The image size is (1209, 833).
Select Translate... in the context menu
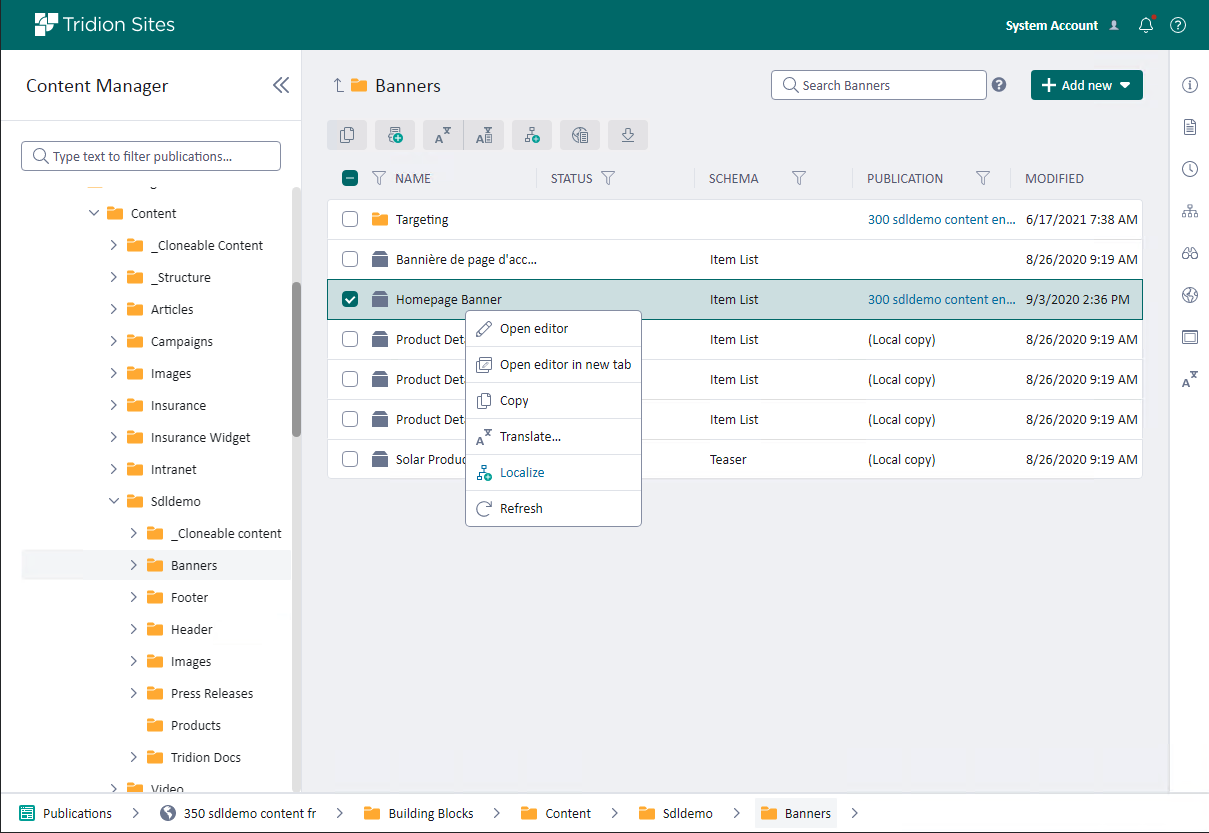530,436
